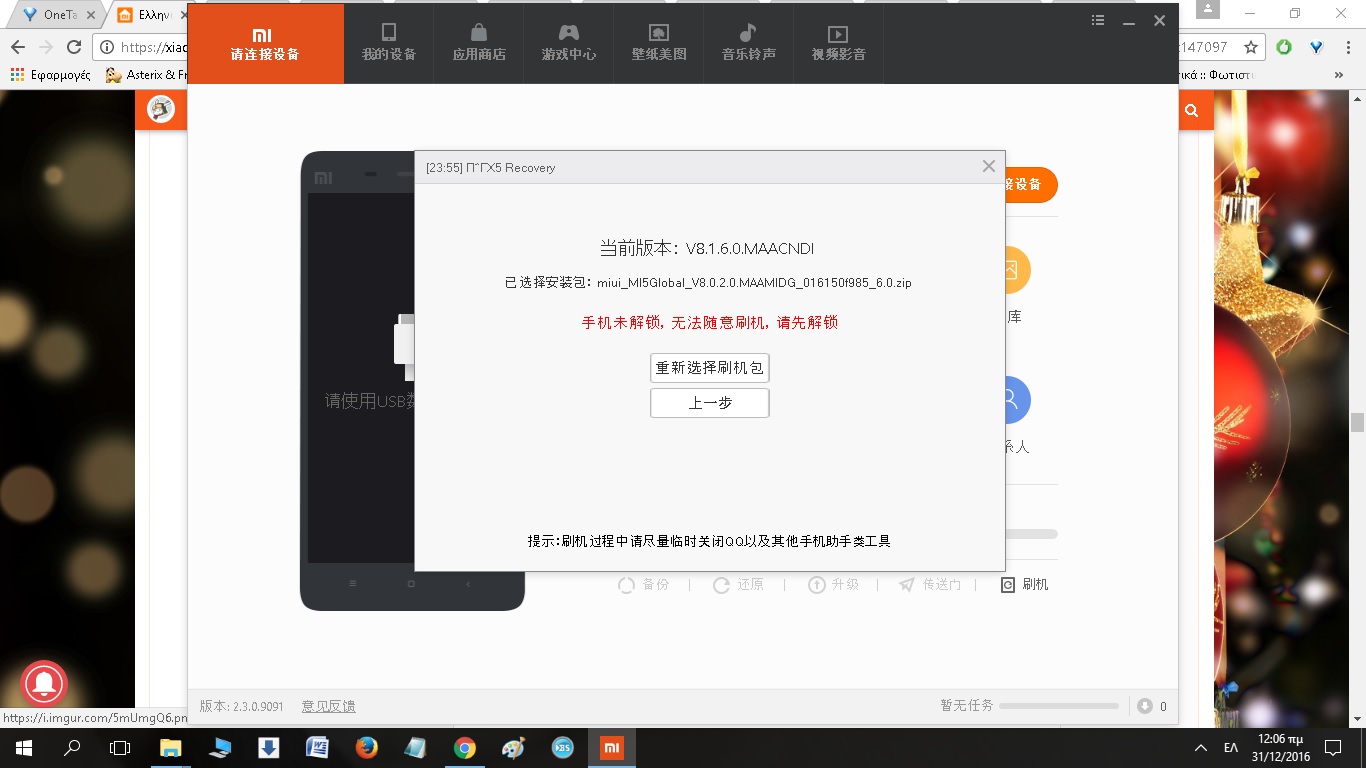Click the blue contacts circle icon
Image resolution: width=1366 pixels, height=768 pixels.
[1017, 400]
